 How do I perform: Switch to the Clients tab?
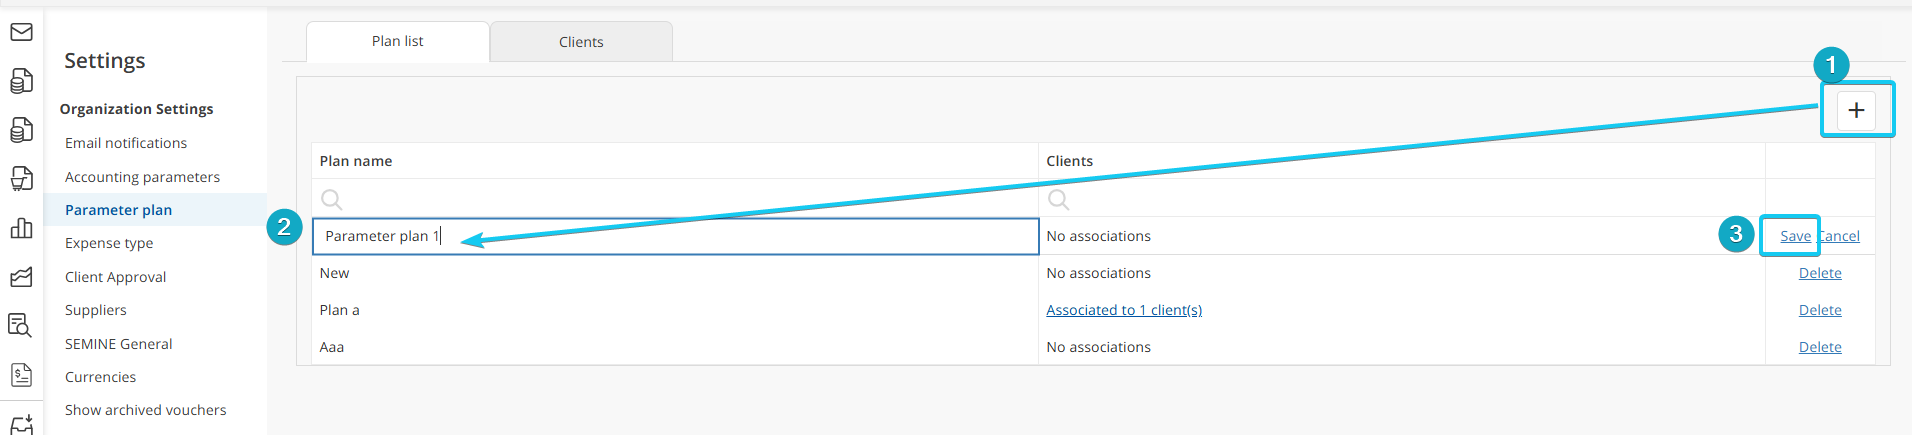click(581, 42)
